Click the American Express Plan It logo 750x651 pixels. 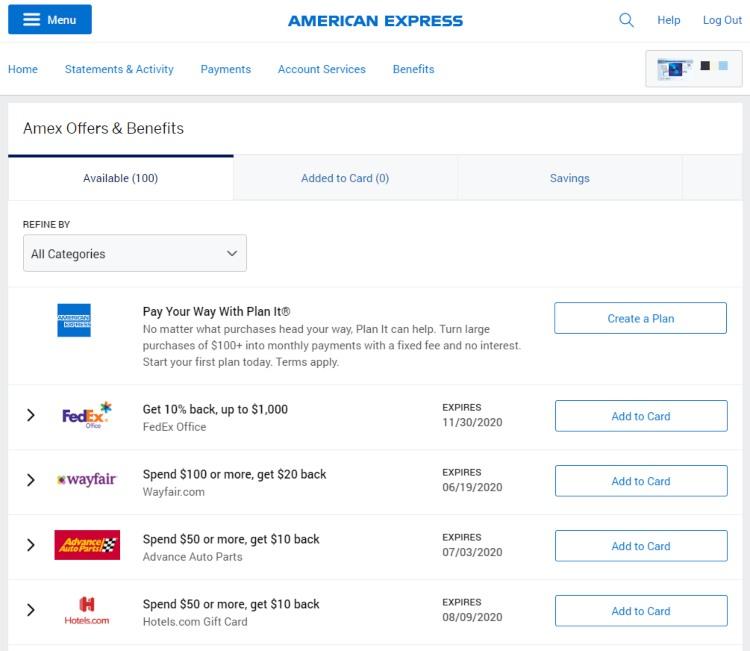point(74,320)
